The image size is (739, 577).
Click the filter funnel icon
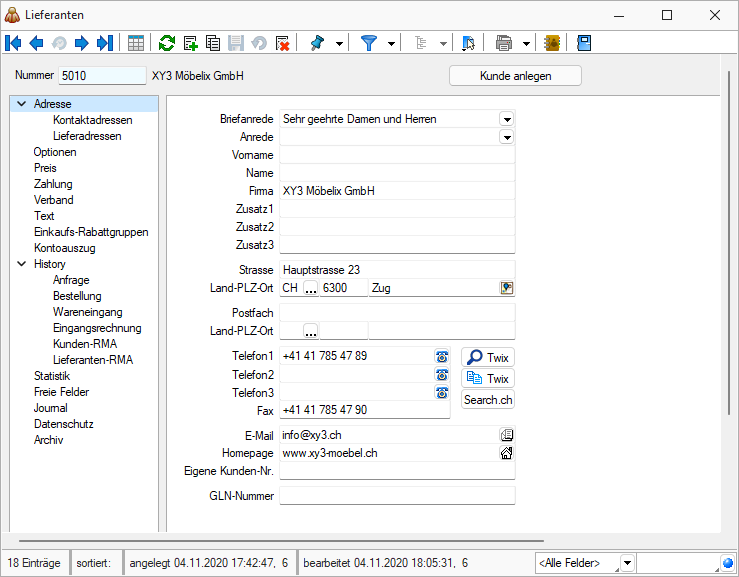tap(369, 43)
